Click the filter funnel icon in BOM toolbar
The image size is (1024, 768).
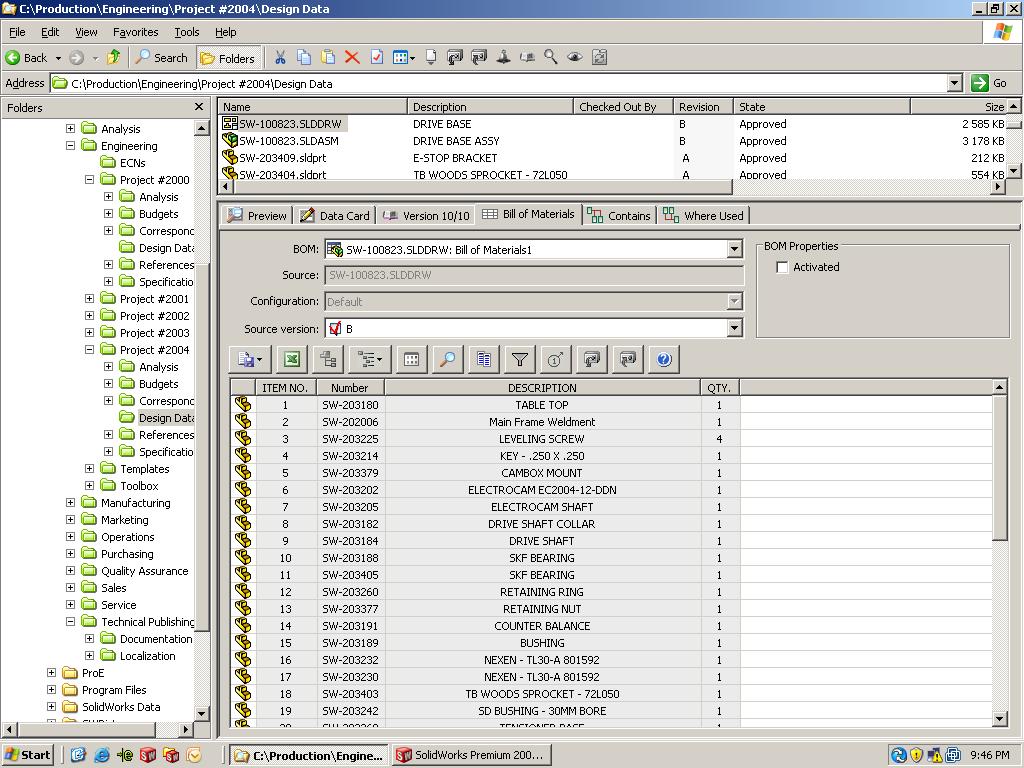pos(519,360)
